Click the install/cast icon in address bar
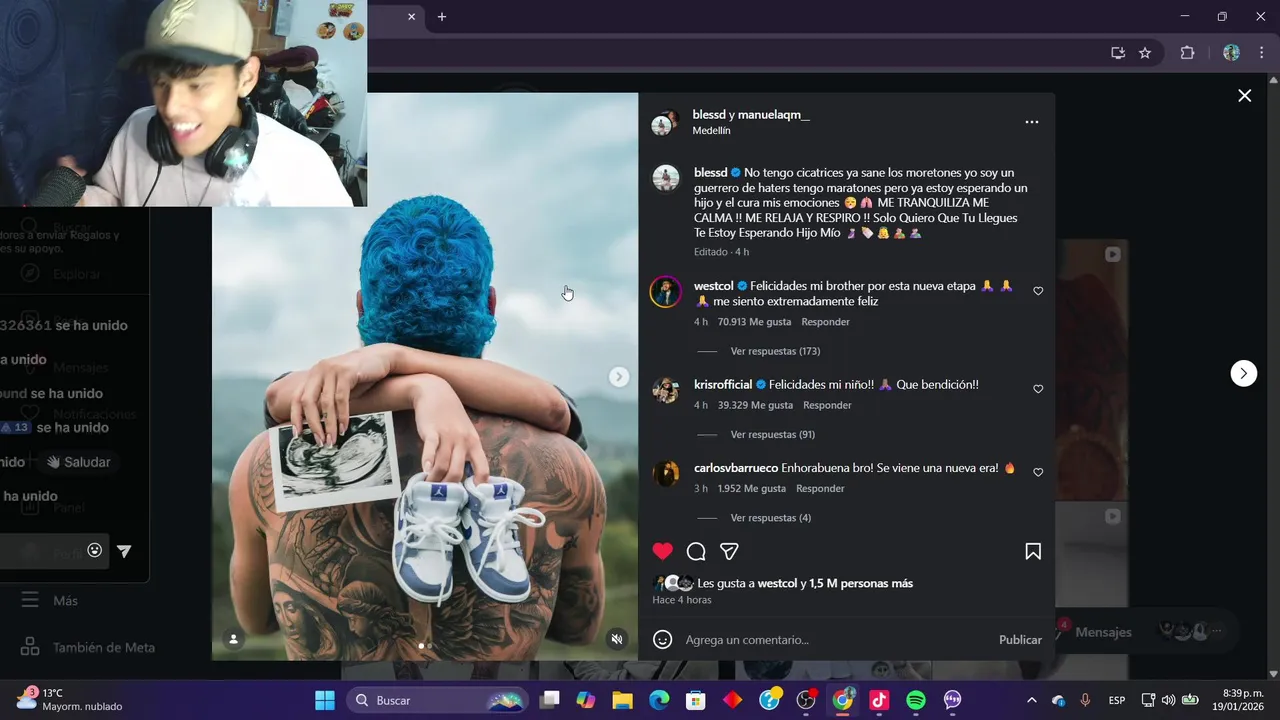 pos(1118,53)
